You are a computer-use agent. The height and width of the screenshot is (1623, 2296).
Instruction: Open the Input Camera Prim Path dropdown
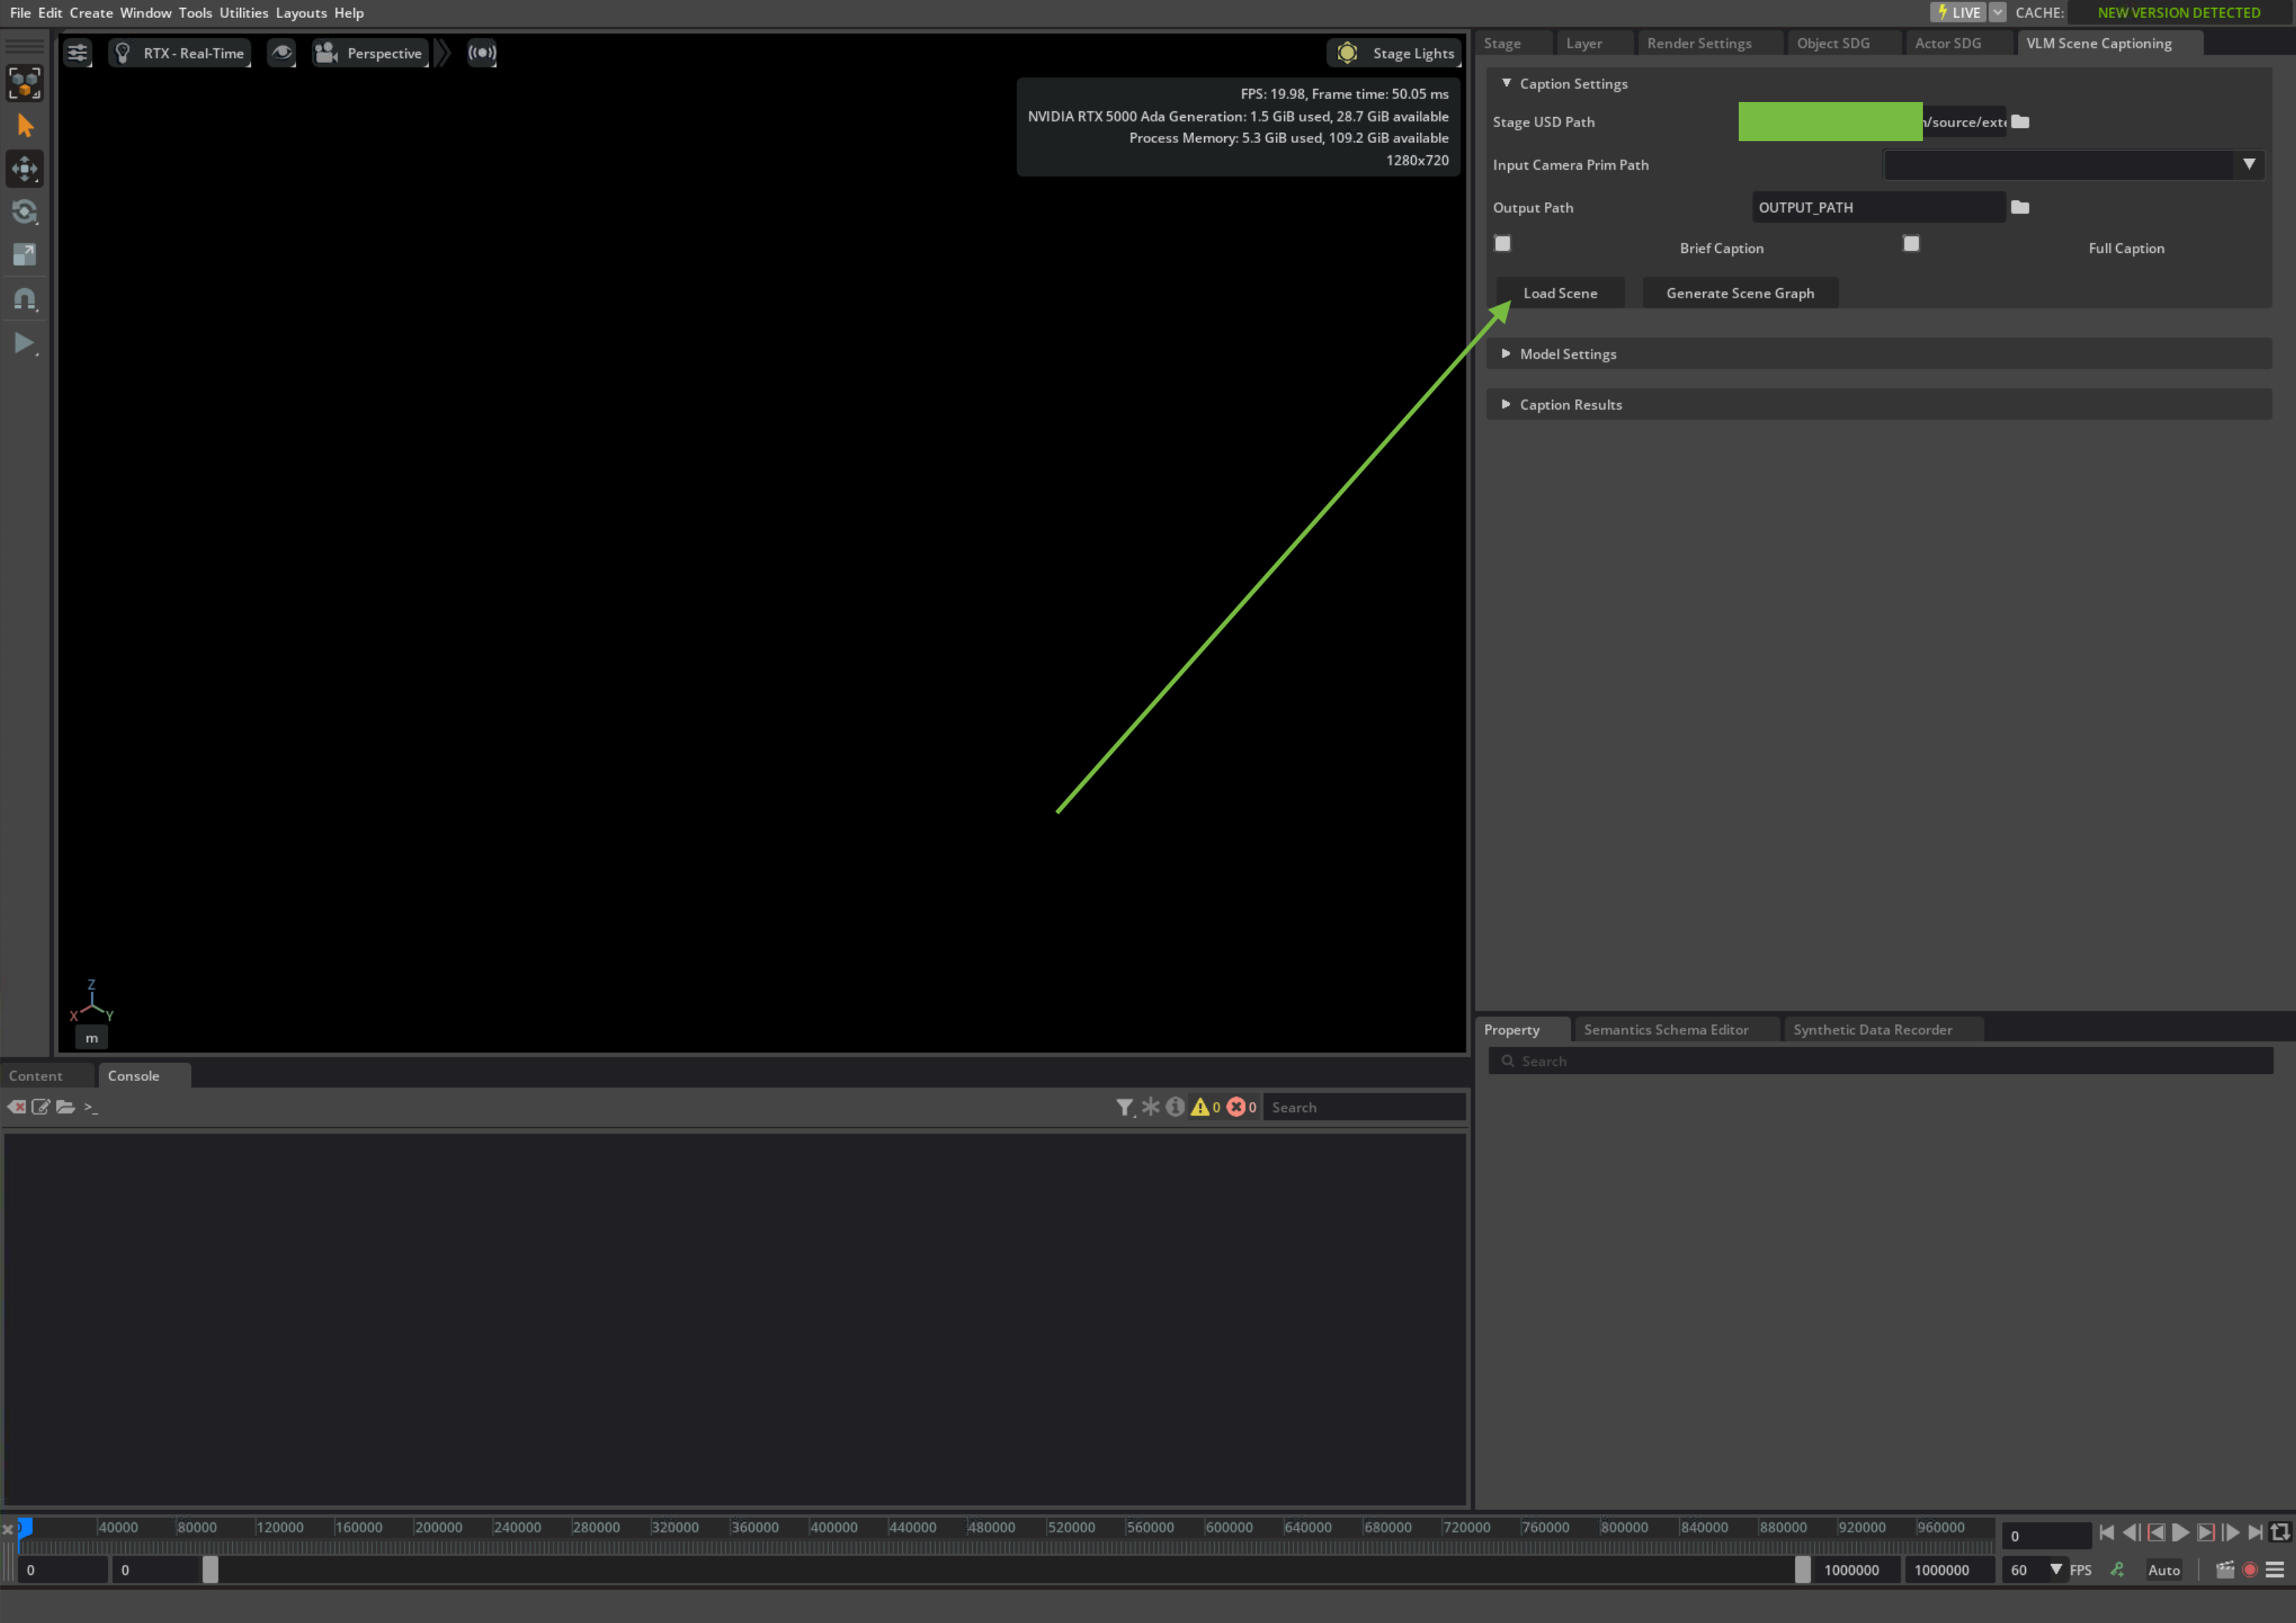point(2251,165)
